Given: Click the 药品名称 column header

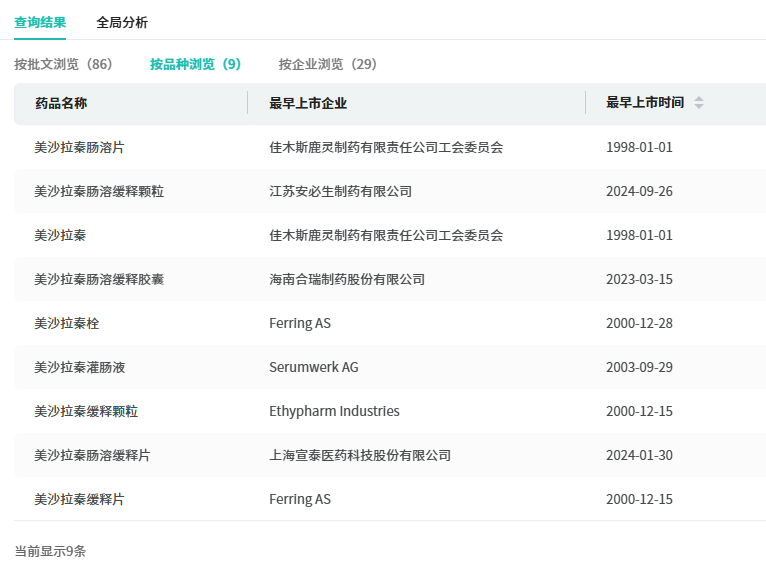Looking at the screenshot, I should coord(61,103).
